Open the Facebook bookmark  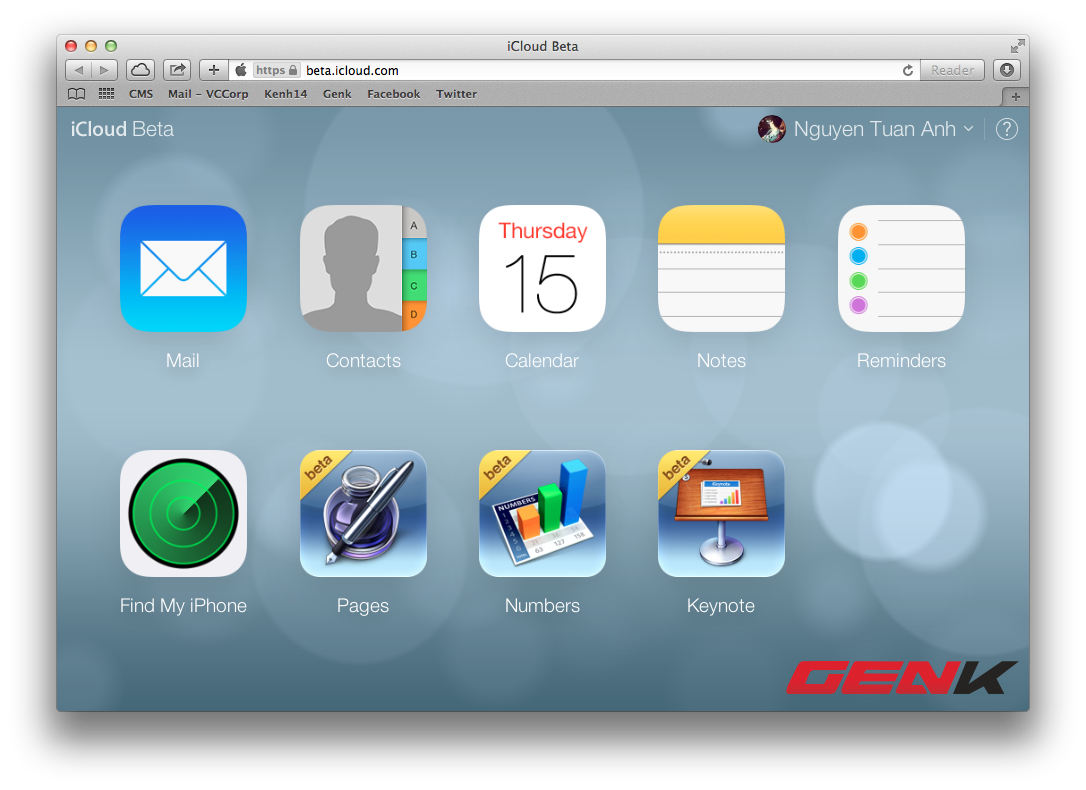393,93
